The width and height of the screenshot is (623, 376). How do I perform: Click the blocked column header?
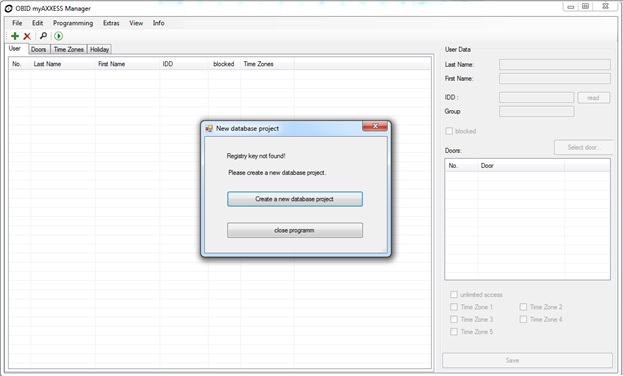(x=224, y=64)
